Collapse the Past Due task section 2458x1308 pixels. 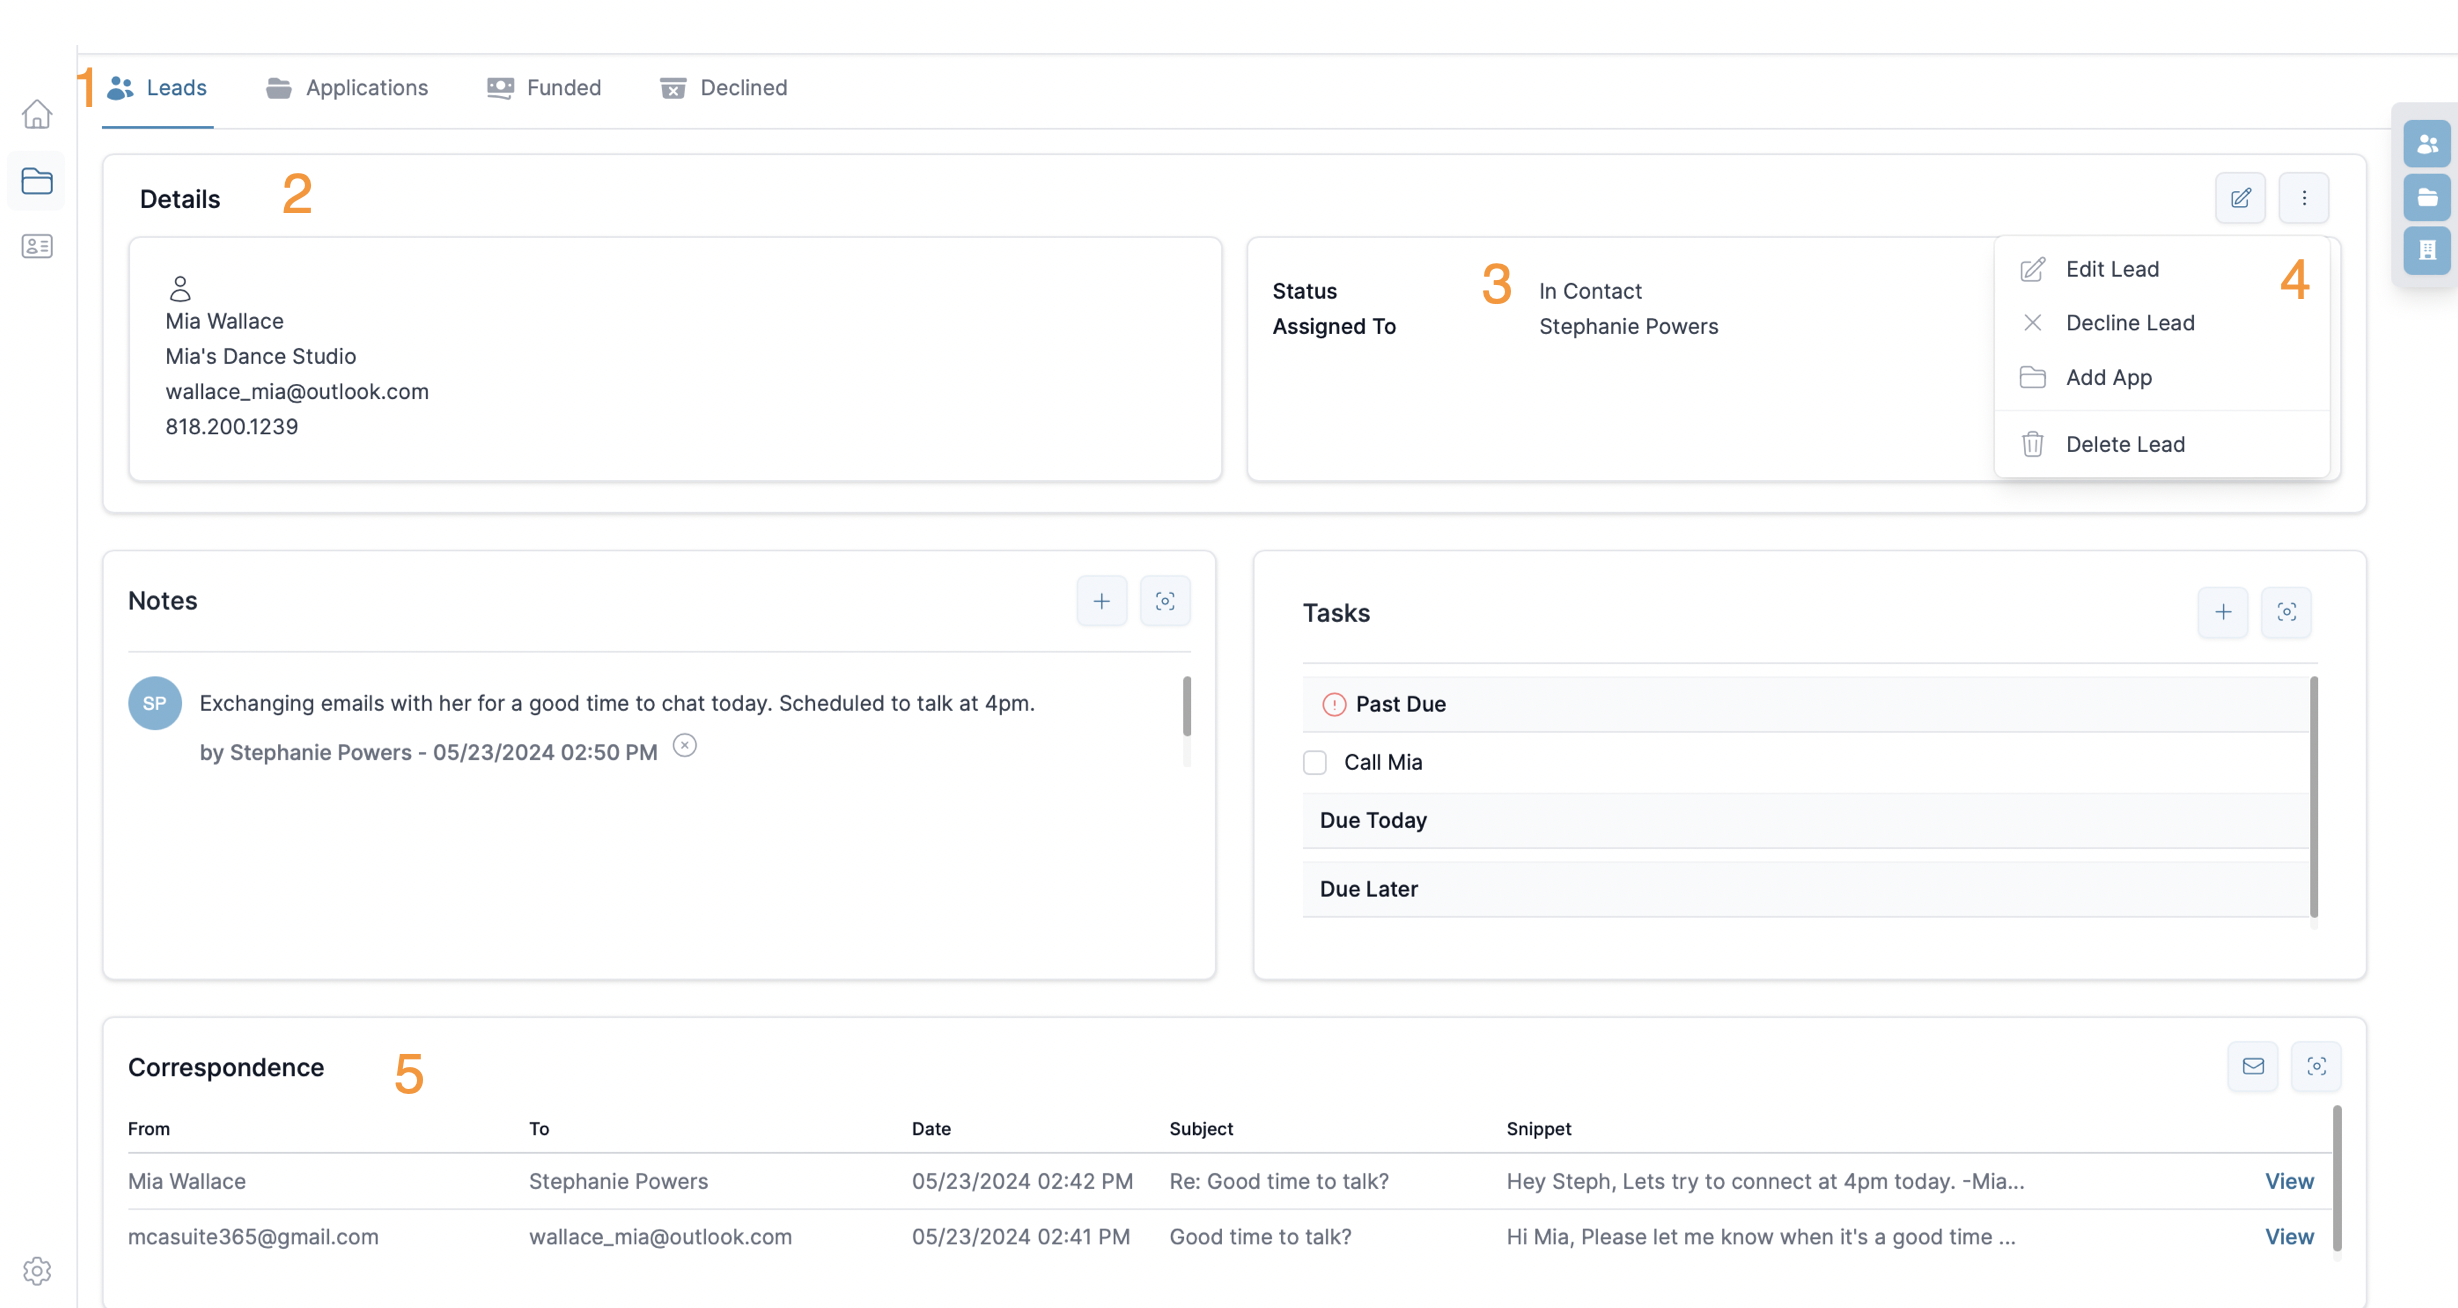(1400, 704)
